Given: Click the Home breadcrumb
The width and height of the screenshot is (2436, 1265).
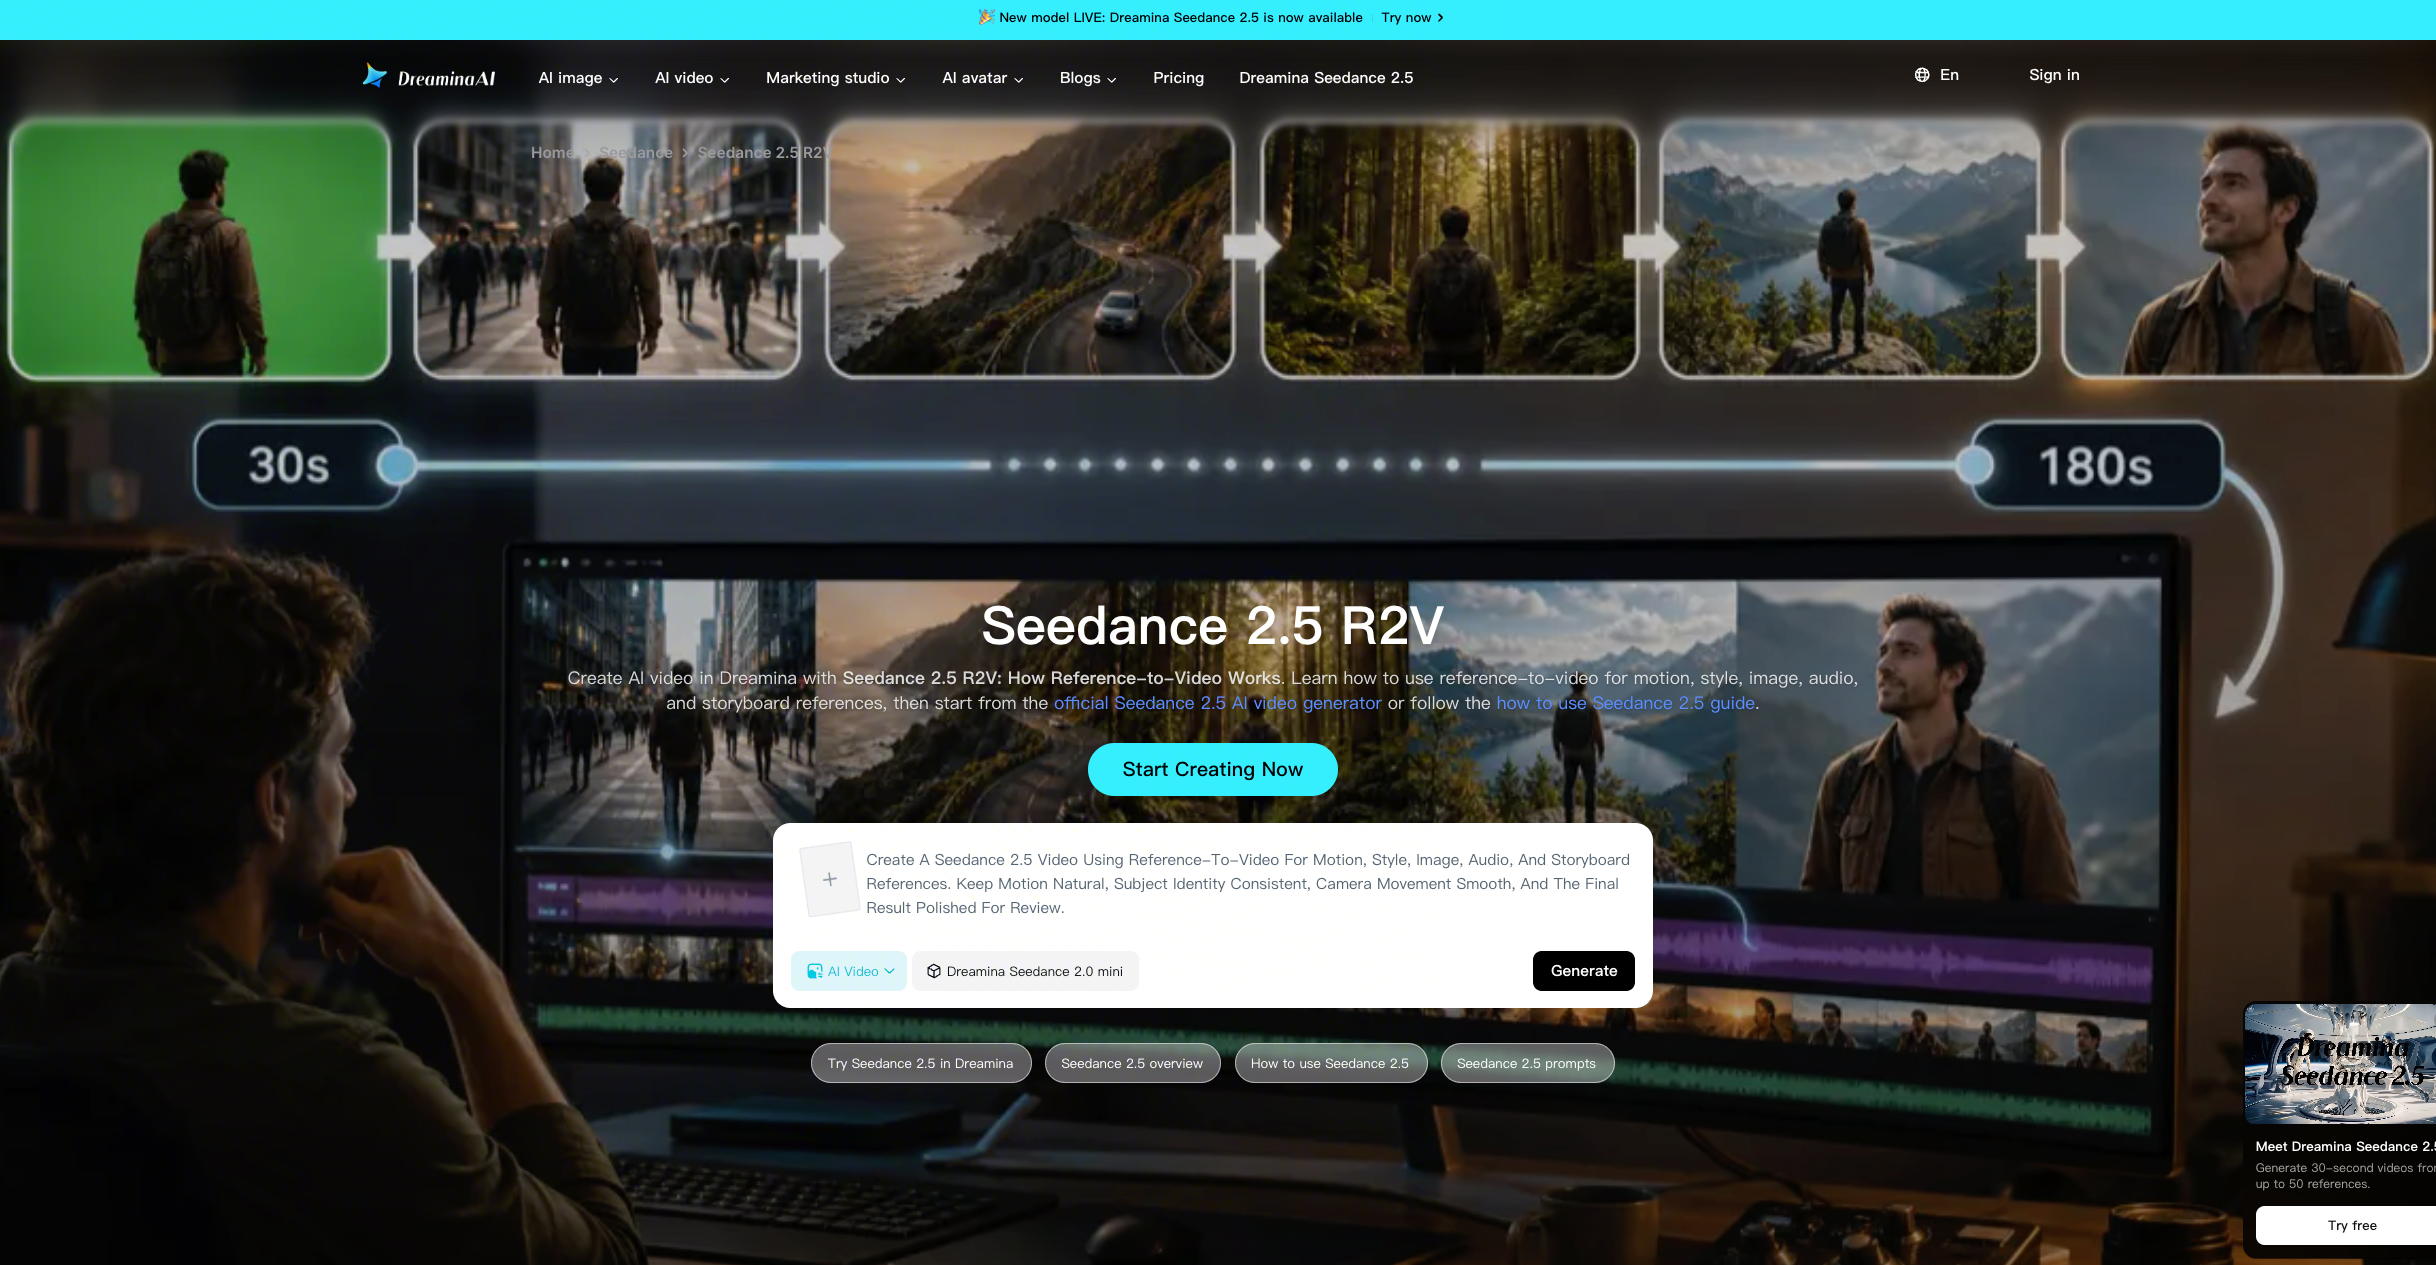Looking at the screenshot, I should point(552,152).
